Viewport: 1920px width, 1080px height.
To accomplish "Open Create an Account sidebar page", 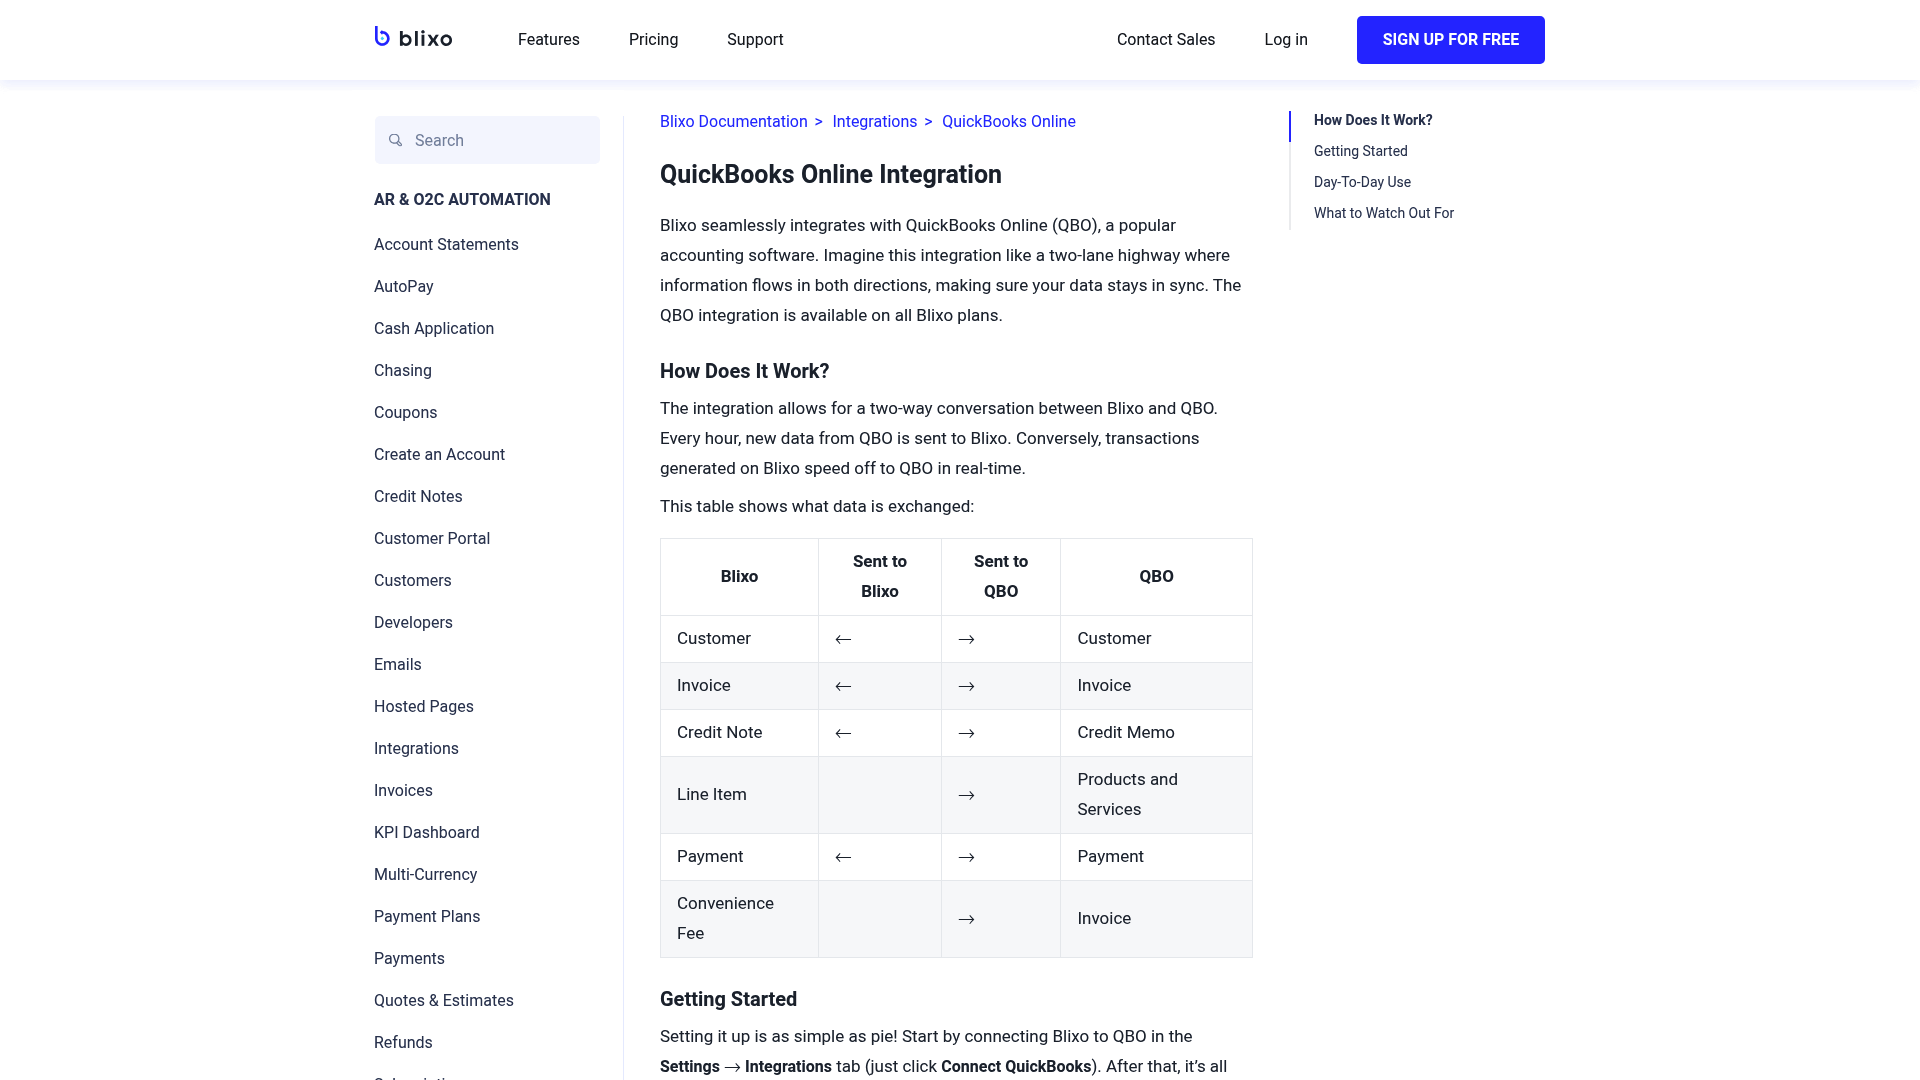I will pos(439,455).
